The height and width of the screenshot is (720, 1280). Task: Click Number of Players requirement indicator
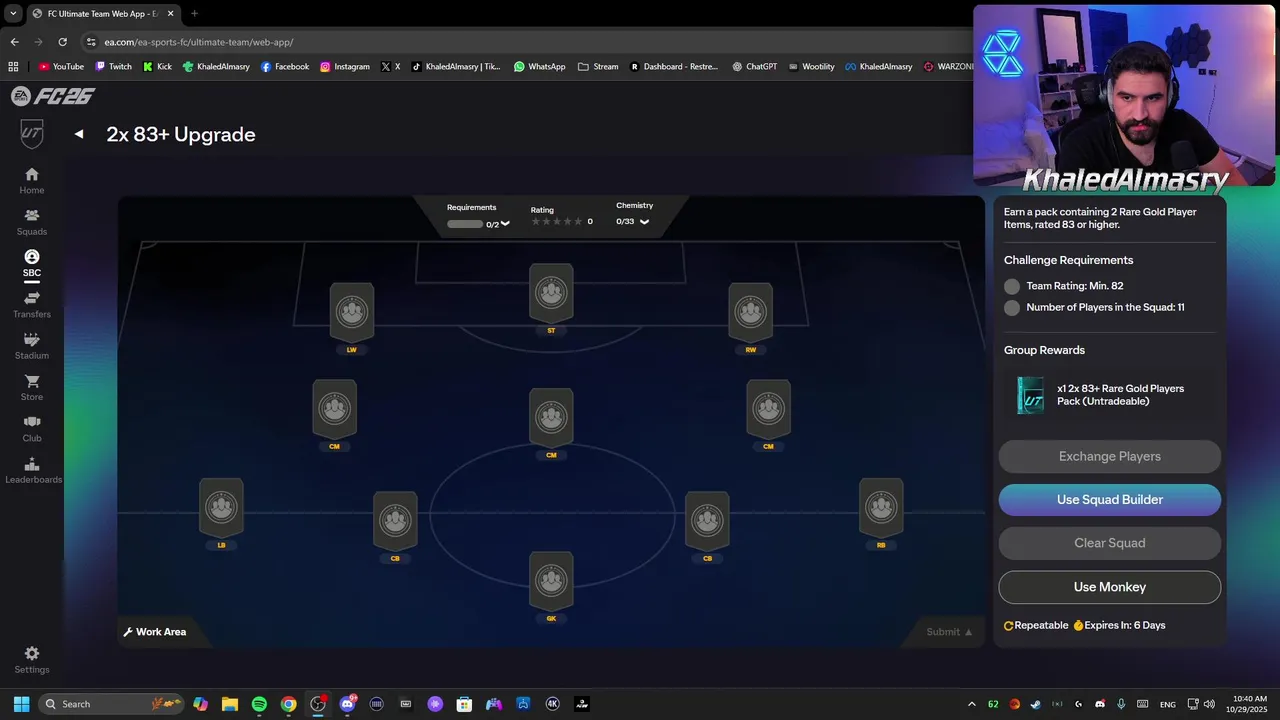(x=1012, y=308)
